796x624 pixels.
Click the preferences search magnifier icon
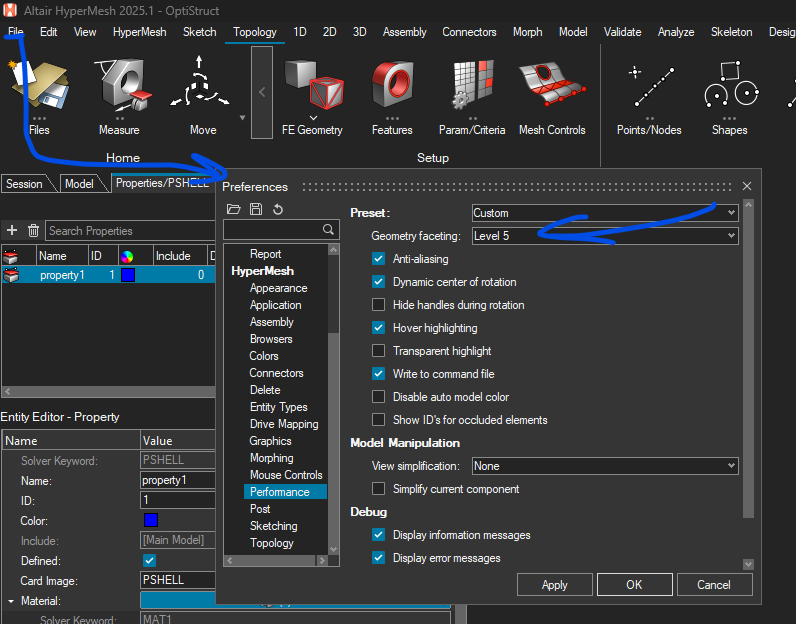[328, 229]
